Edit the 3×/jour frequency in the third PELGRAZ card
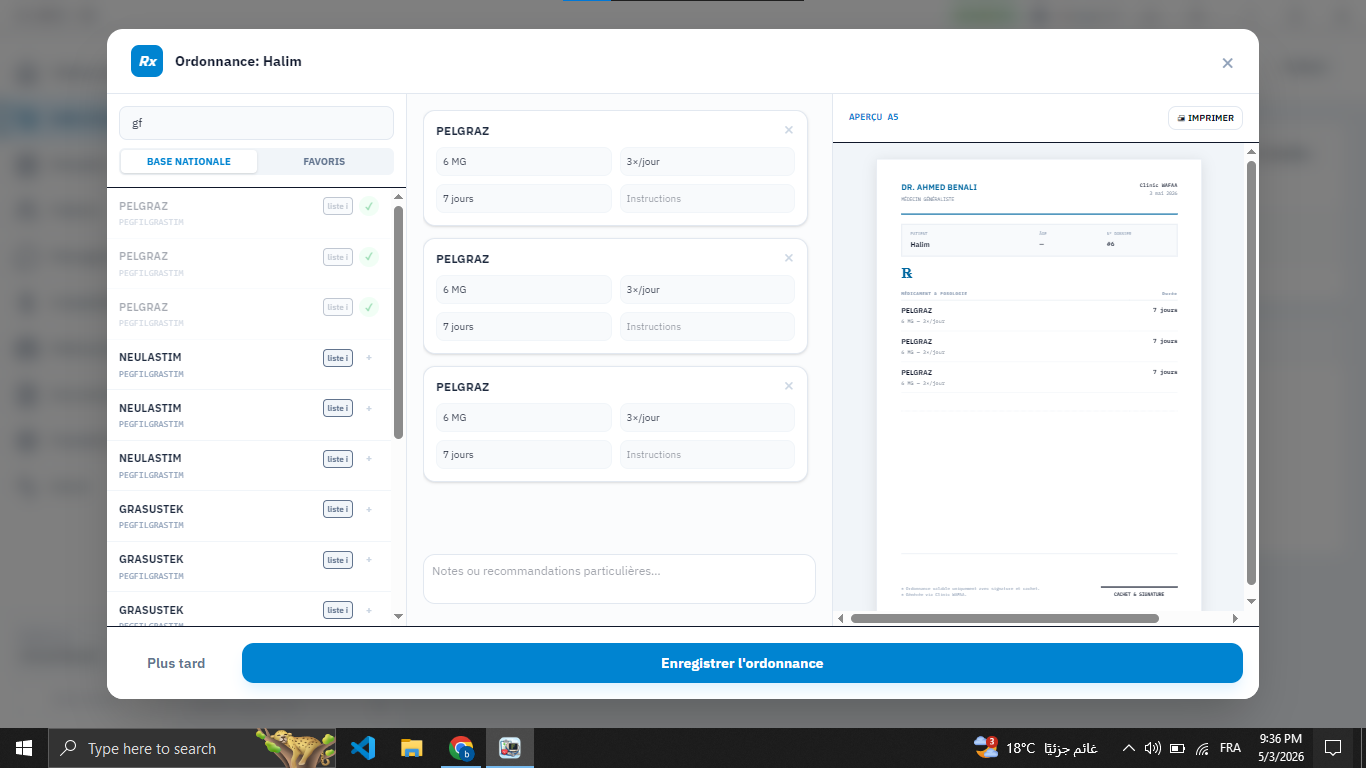This screenshot has height=768, width=1366. [x=707, y=418]
